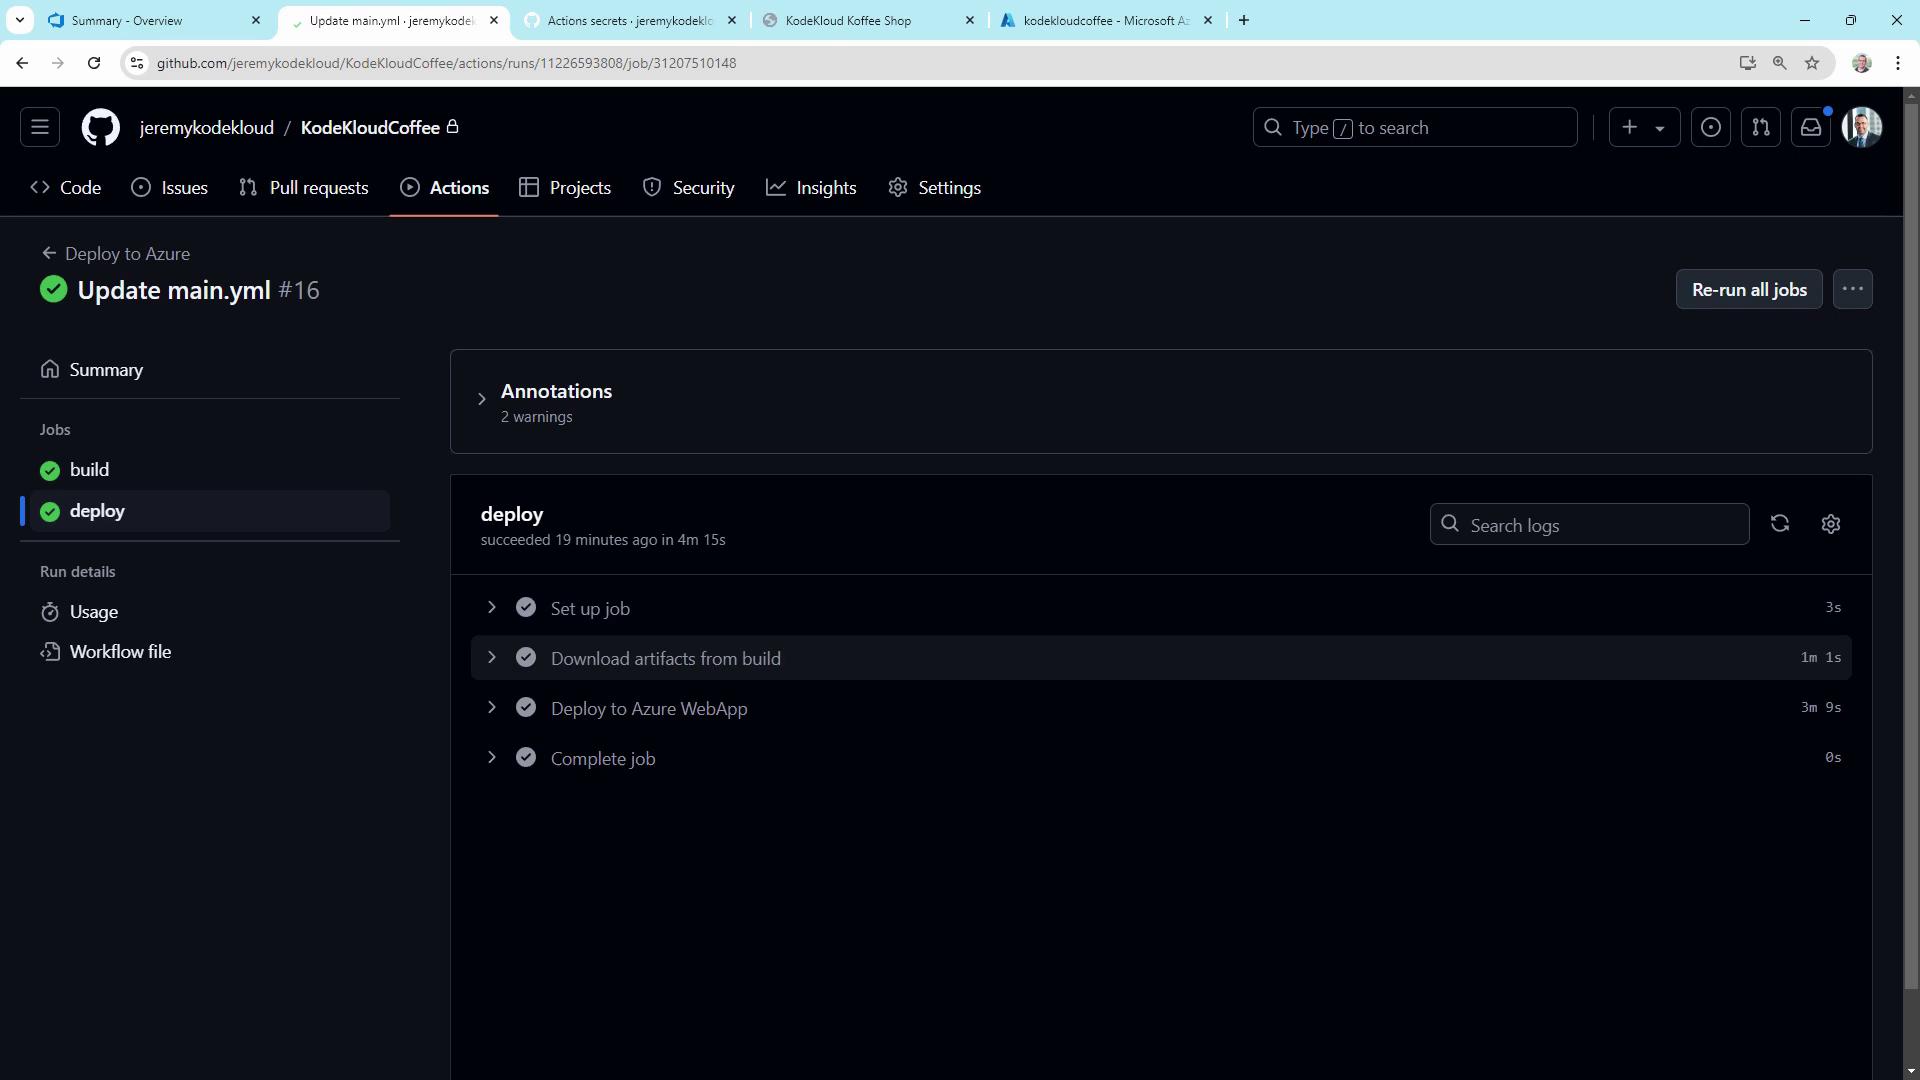
Task: Expand the Complete job step
Action: 491,757
